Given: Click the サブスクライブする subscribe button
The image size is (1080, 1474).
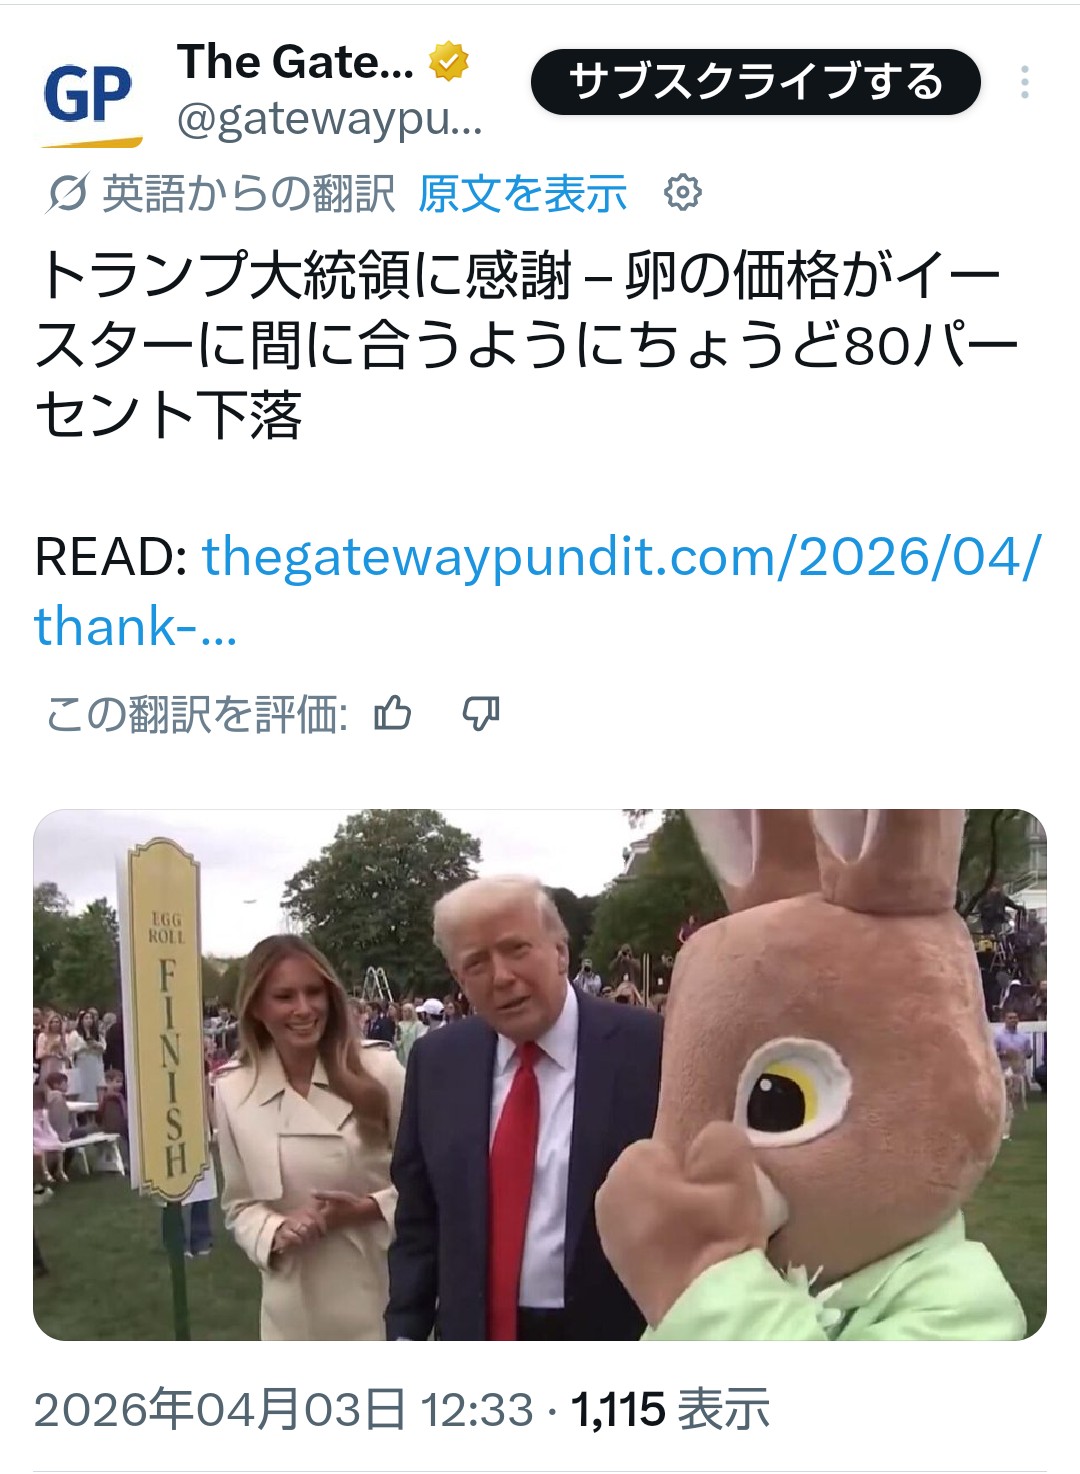Looking at the screenshot, I should pos(755,82).
